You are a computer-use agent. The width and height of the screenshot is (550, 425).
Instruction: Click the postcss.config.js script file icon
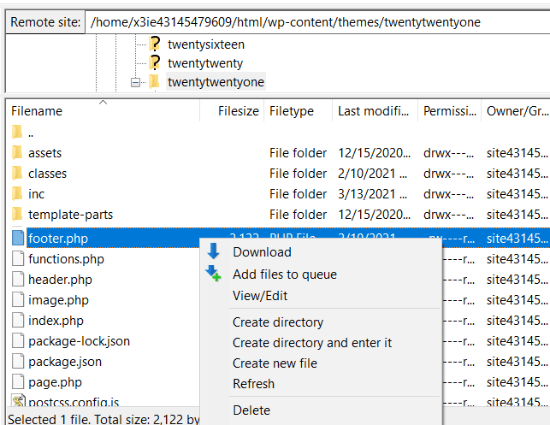tap(18, 400)
